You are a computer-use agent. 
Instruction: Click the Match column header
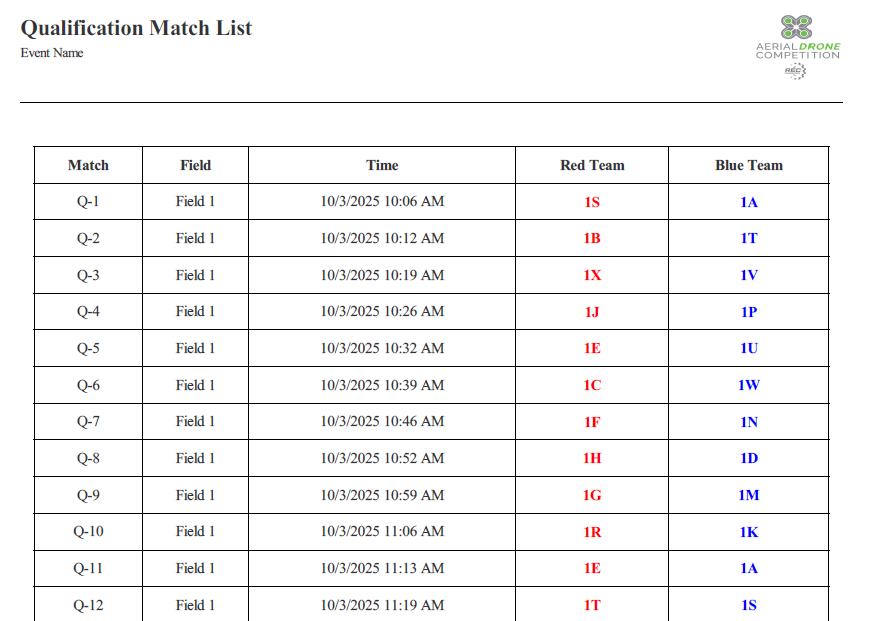point(88,165)
